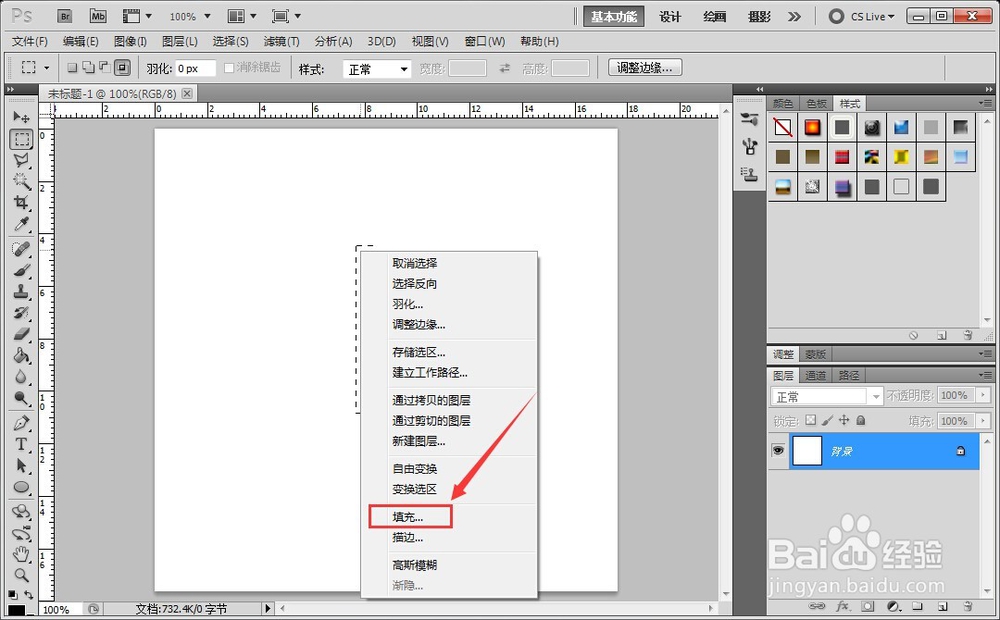Switch to the 设计 Design workspace
The width and height of the screenshot is (1000, 620).
tap(670, 17)
